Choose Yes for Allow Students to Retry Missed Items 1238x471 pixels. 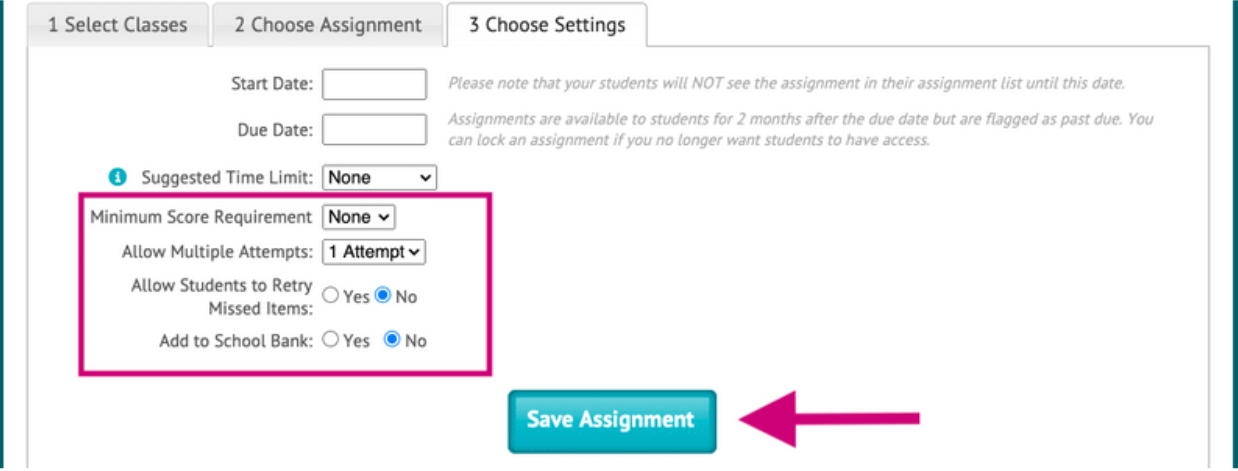coord(331,297)
